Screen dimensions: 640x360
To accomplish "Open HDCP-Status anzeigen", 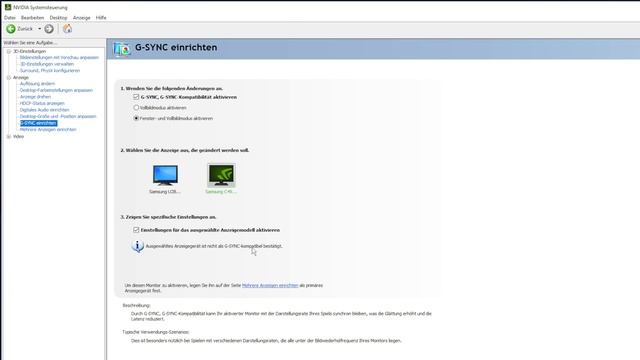I will (42, 103).
